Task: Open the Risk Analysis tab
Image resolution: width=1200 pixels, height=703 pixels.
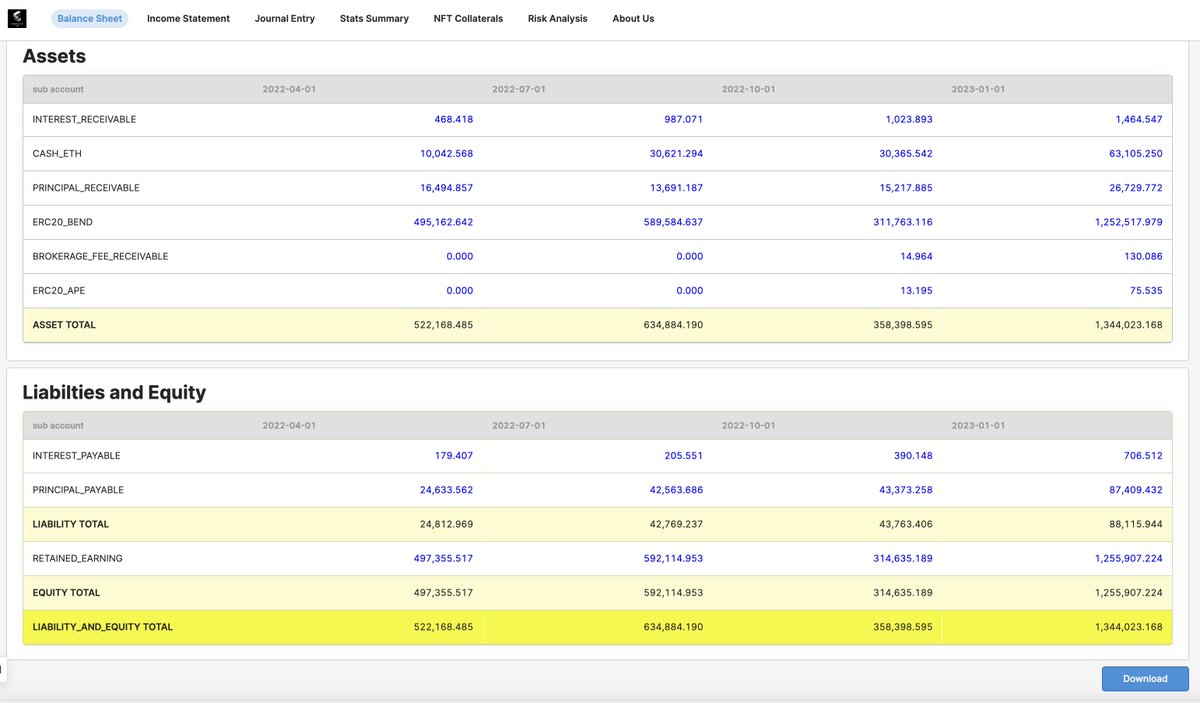Action: coord(558,18)
